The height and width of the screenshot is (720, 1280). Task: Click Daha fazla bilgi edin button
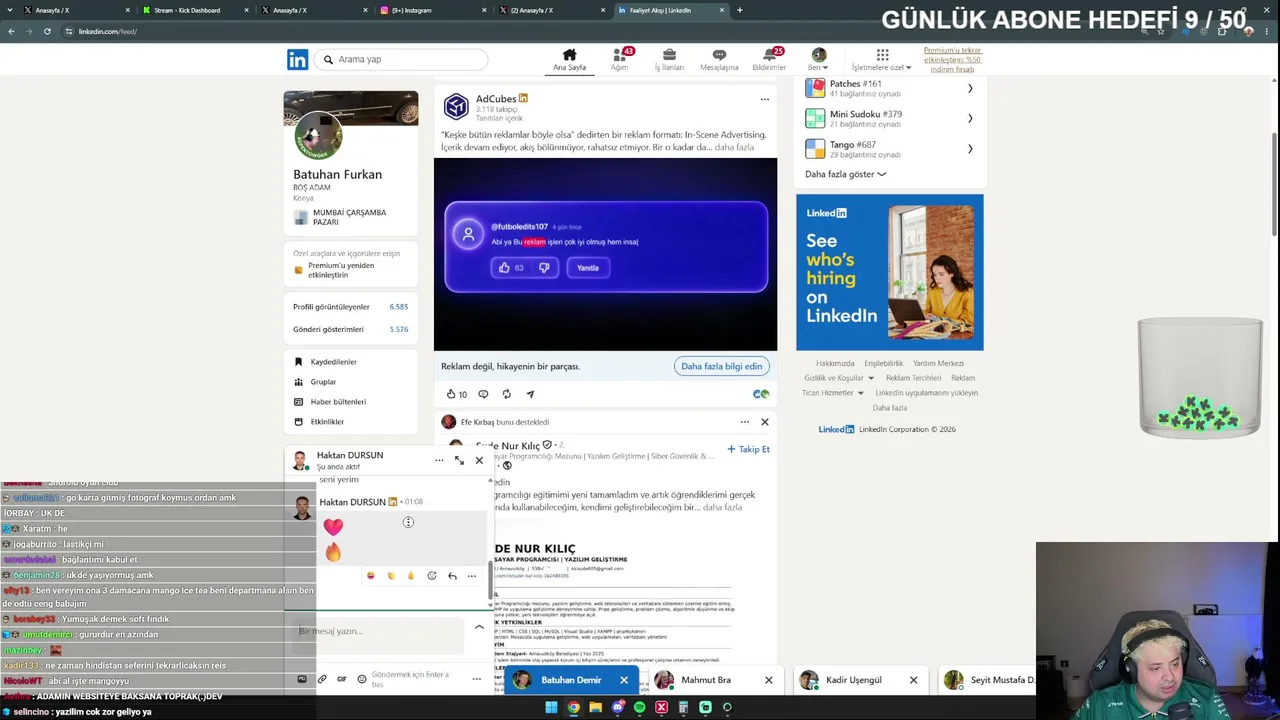(x=722, y=366)
